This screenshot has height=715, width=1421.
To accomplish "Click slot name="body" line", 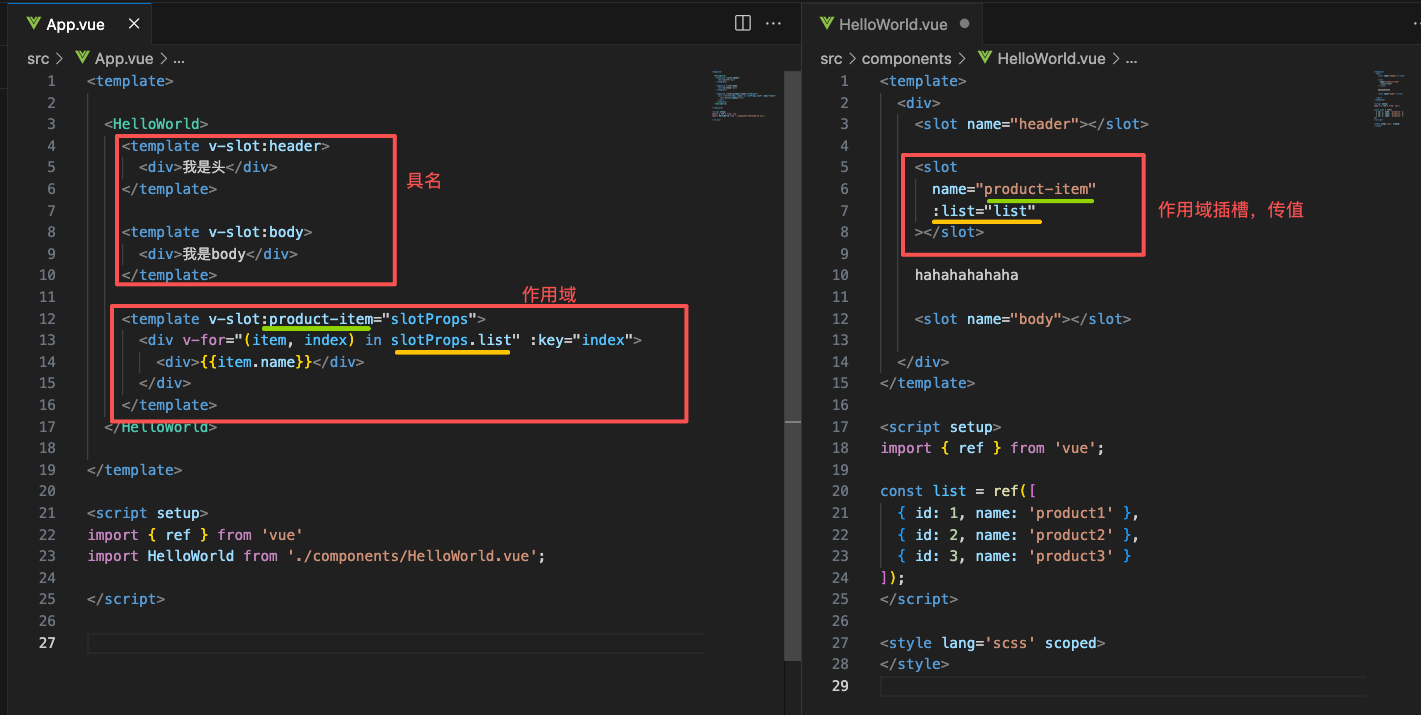I will coord(1023,319).
